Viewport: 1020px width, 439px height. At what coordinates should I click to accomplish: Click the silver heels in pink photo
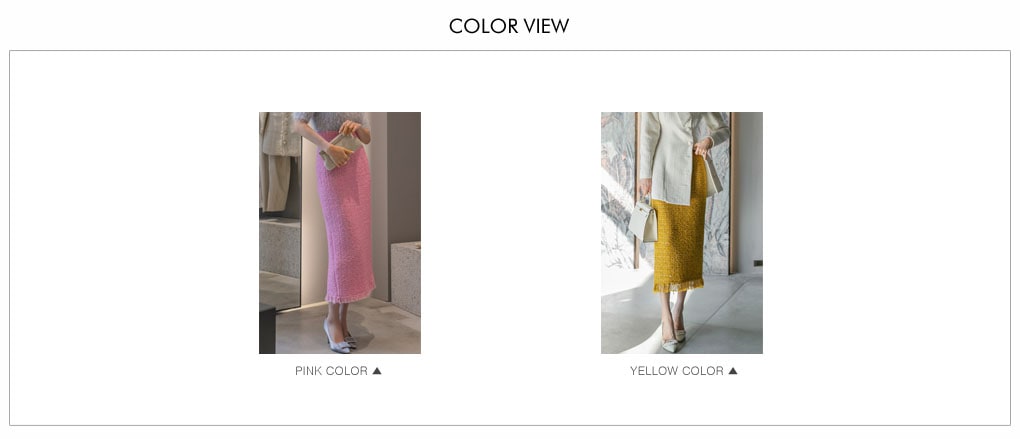coord(340,339)
